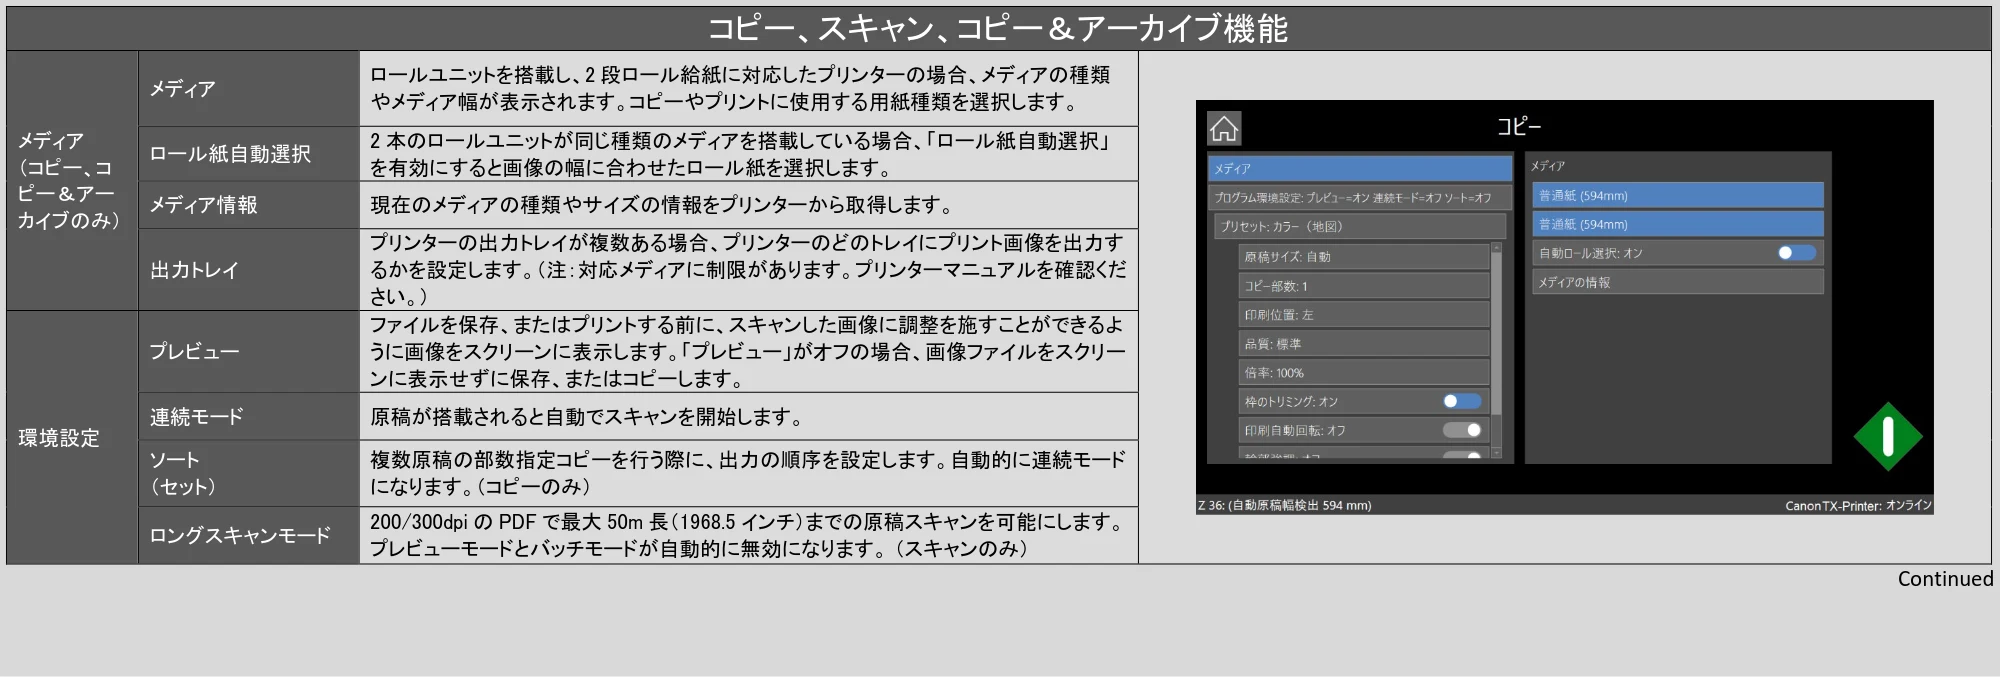
Task: Select the second 普通紙 (594mm) roll
Action: tap(1678, 224)
